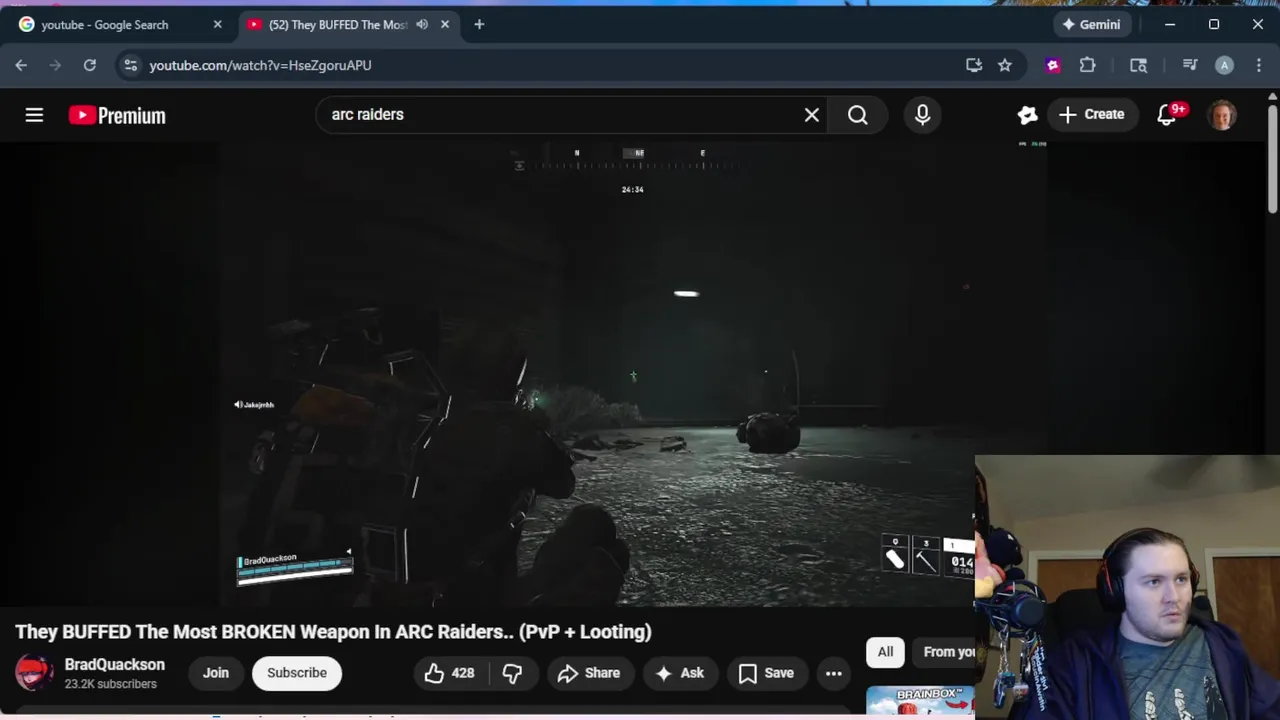Open the sparkle icon beside Create

(1027, 115)
